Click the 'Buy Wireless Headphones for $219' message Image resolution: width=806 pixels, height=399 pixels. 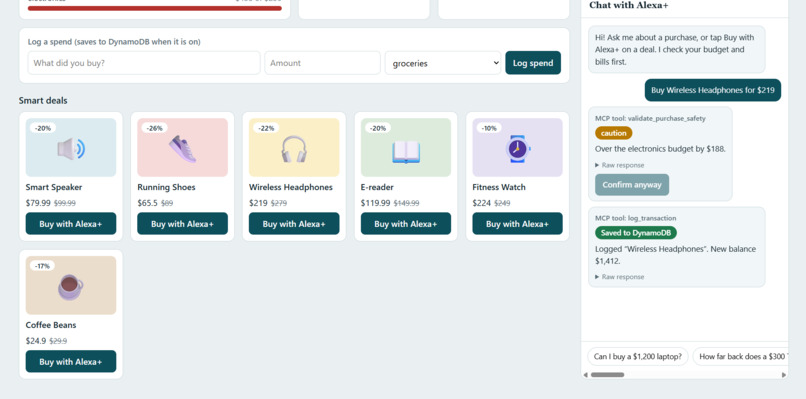[x=712, y=90]
